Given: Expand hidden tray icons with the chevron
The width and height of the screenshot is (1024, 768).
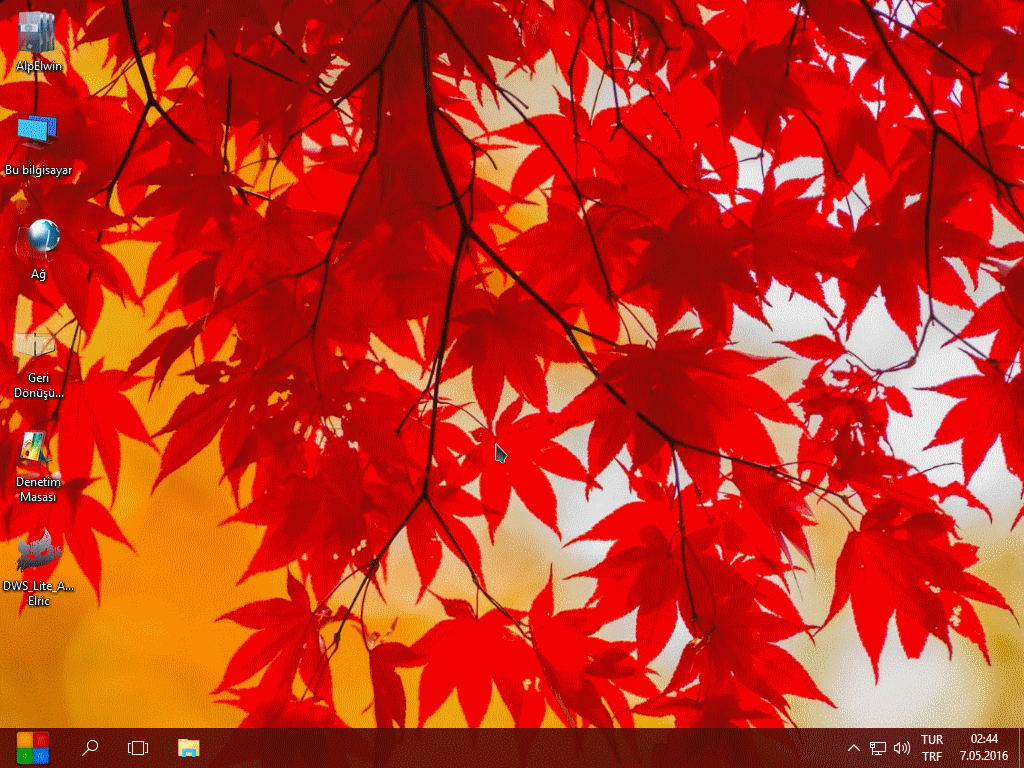Looking at the screenshot, I should [x=853, y=748].
